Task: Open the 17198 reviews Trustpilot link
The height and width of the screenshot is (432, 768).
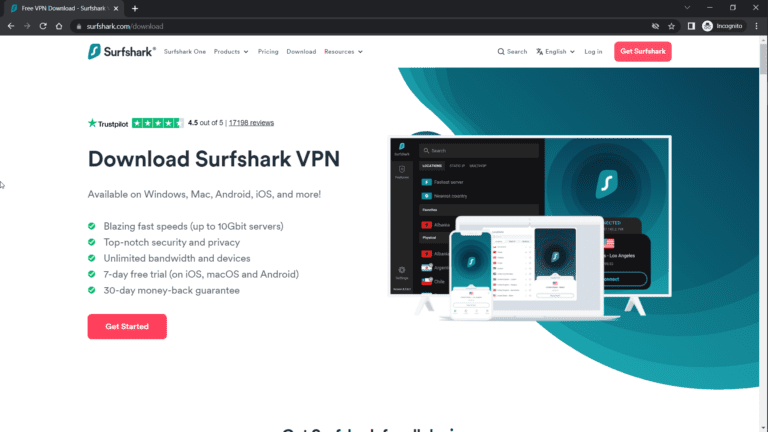Action: 251,123
